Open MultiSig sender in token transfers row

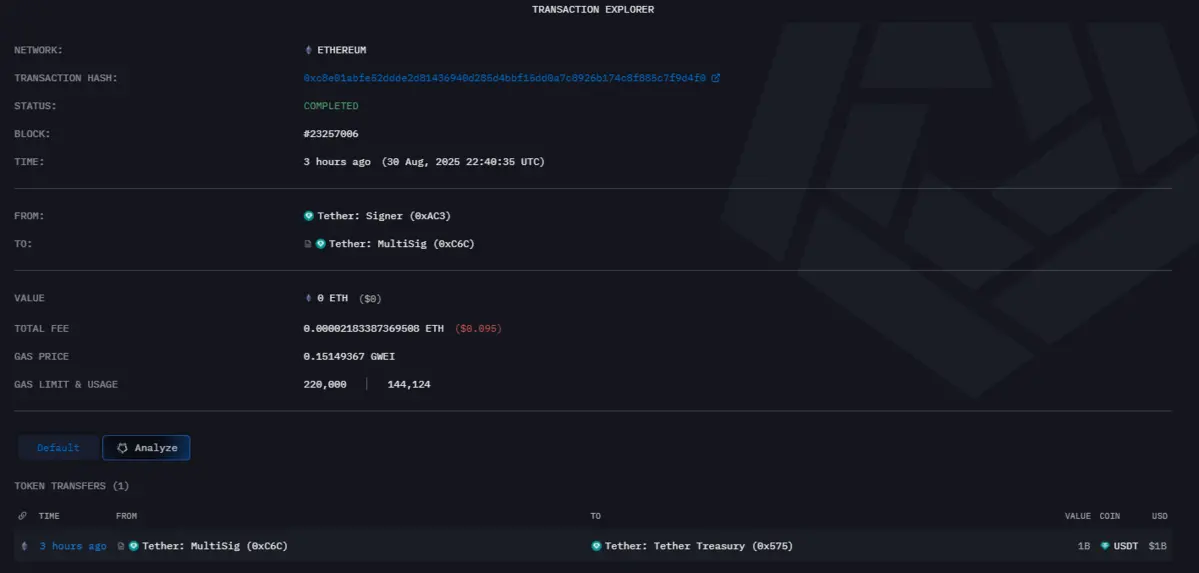215,546
